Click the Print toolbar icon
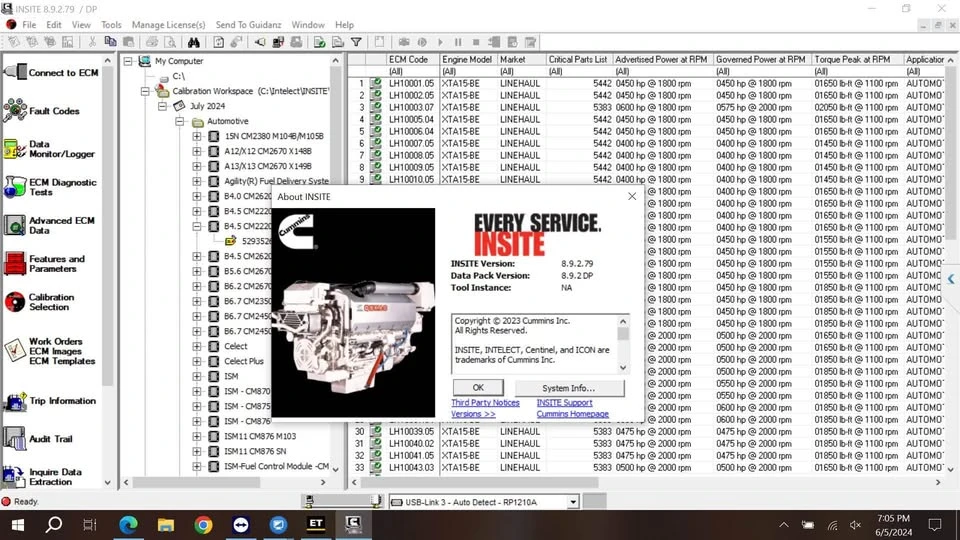This screenshot has width=960, height=540. (151, 42)
